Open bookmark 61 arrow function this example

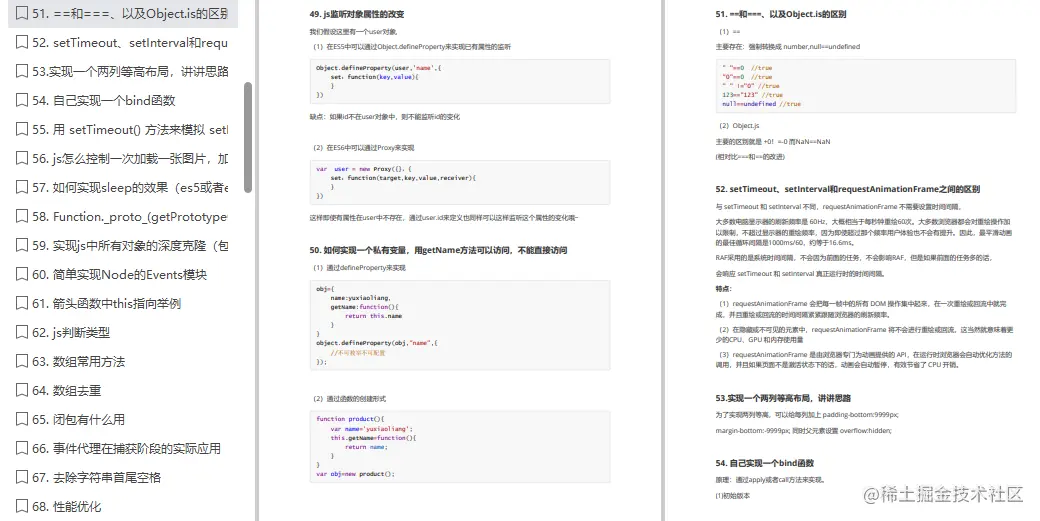(107, 304)
